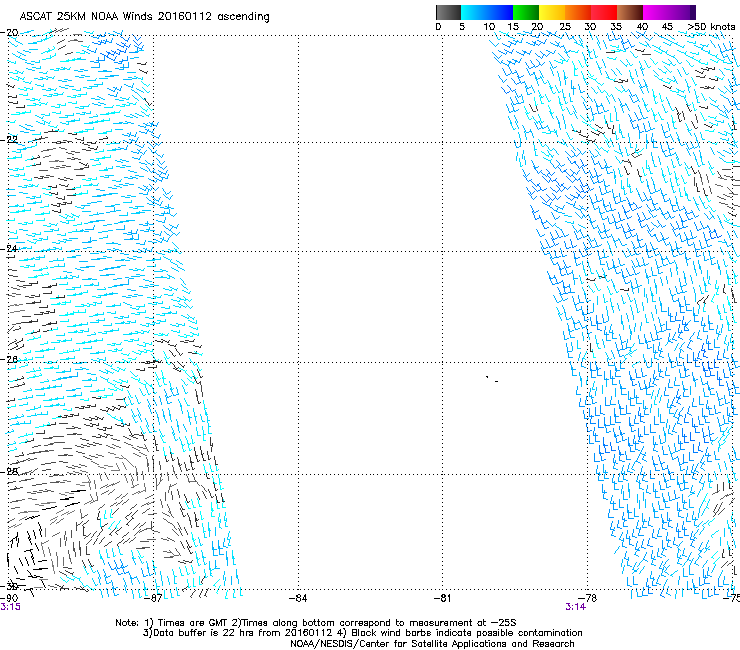Click the -20 latitude label

click(9, 33)
